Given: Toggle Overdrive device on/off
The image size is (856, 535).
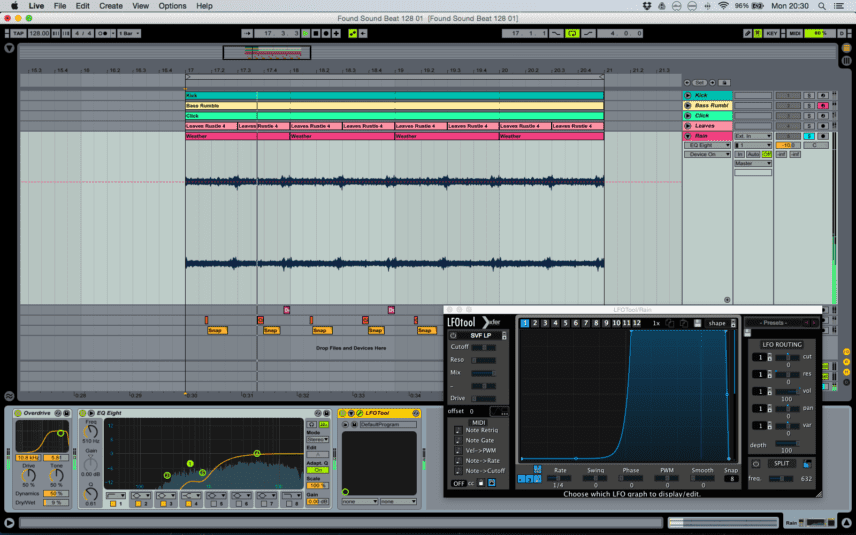Looking at the screenshot, I should click(x=17, y=413).
